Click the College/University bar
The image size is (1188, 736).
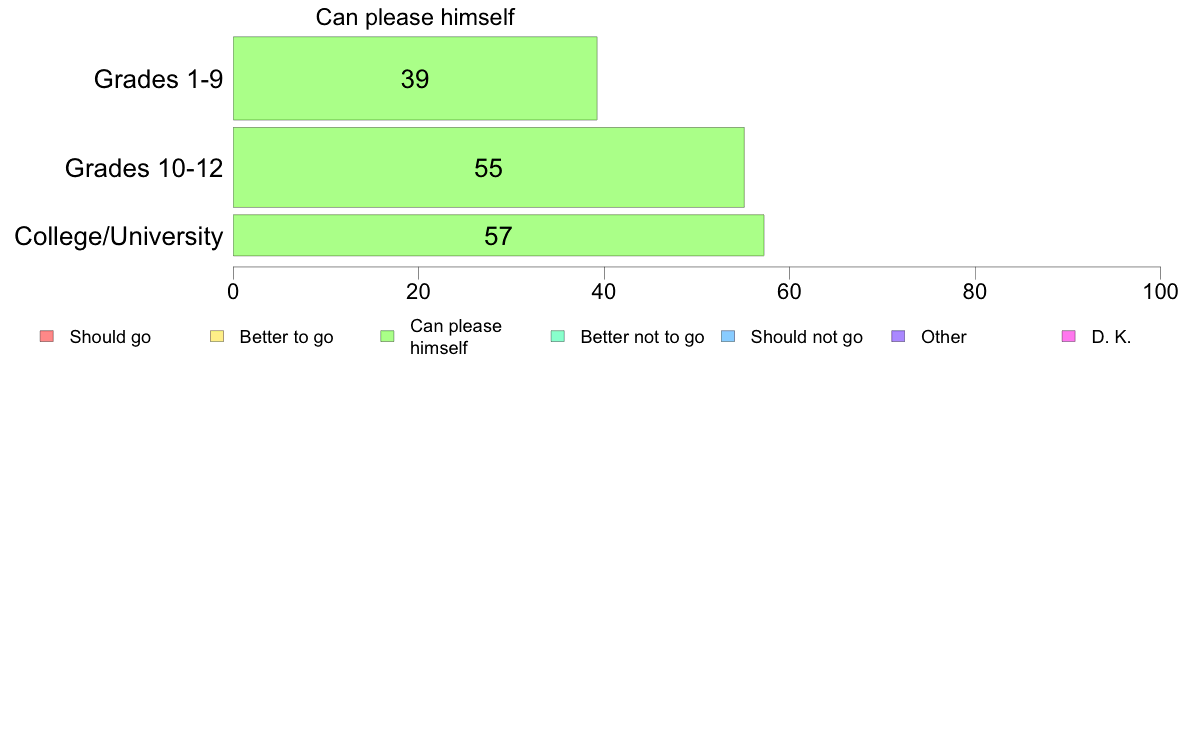(499, 236)
